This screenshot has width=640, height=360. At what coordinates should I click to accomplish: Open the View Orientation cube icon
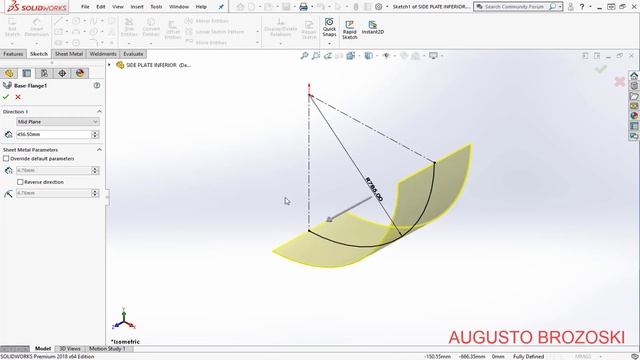click(351, 56)
